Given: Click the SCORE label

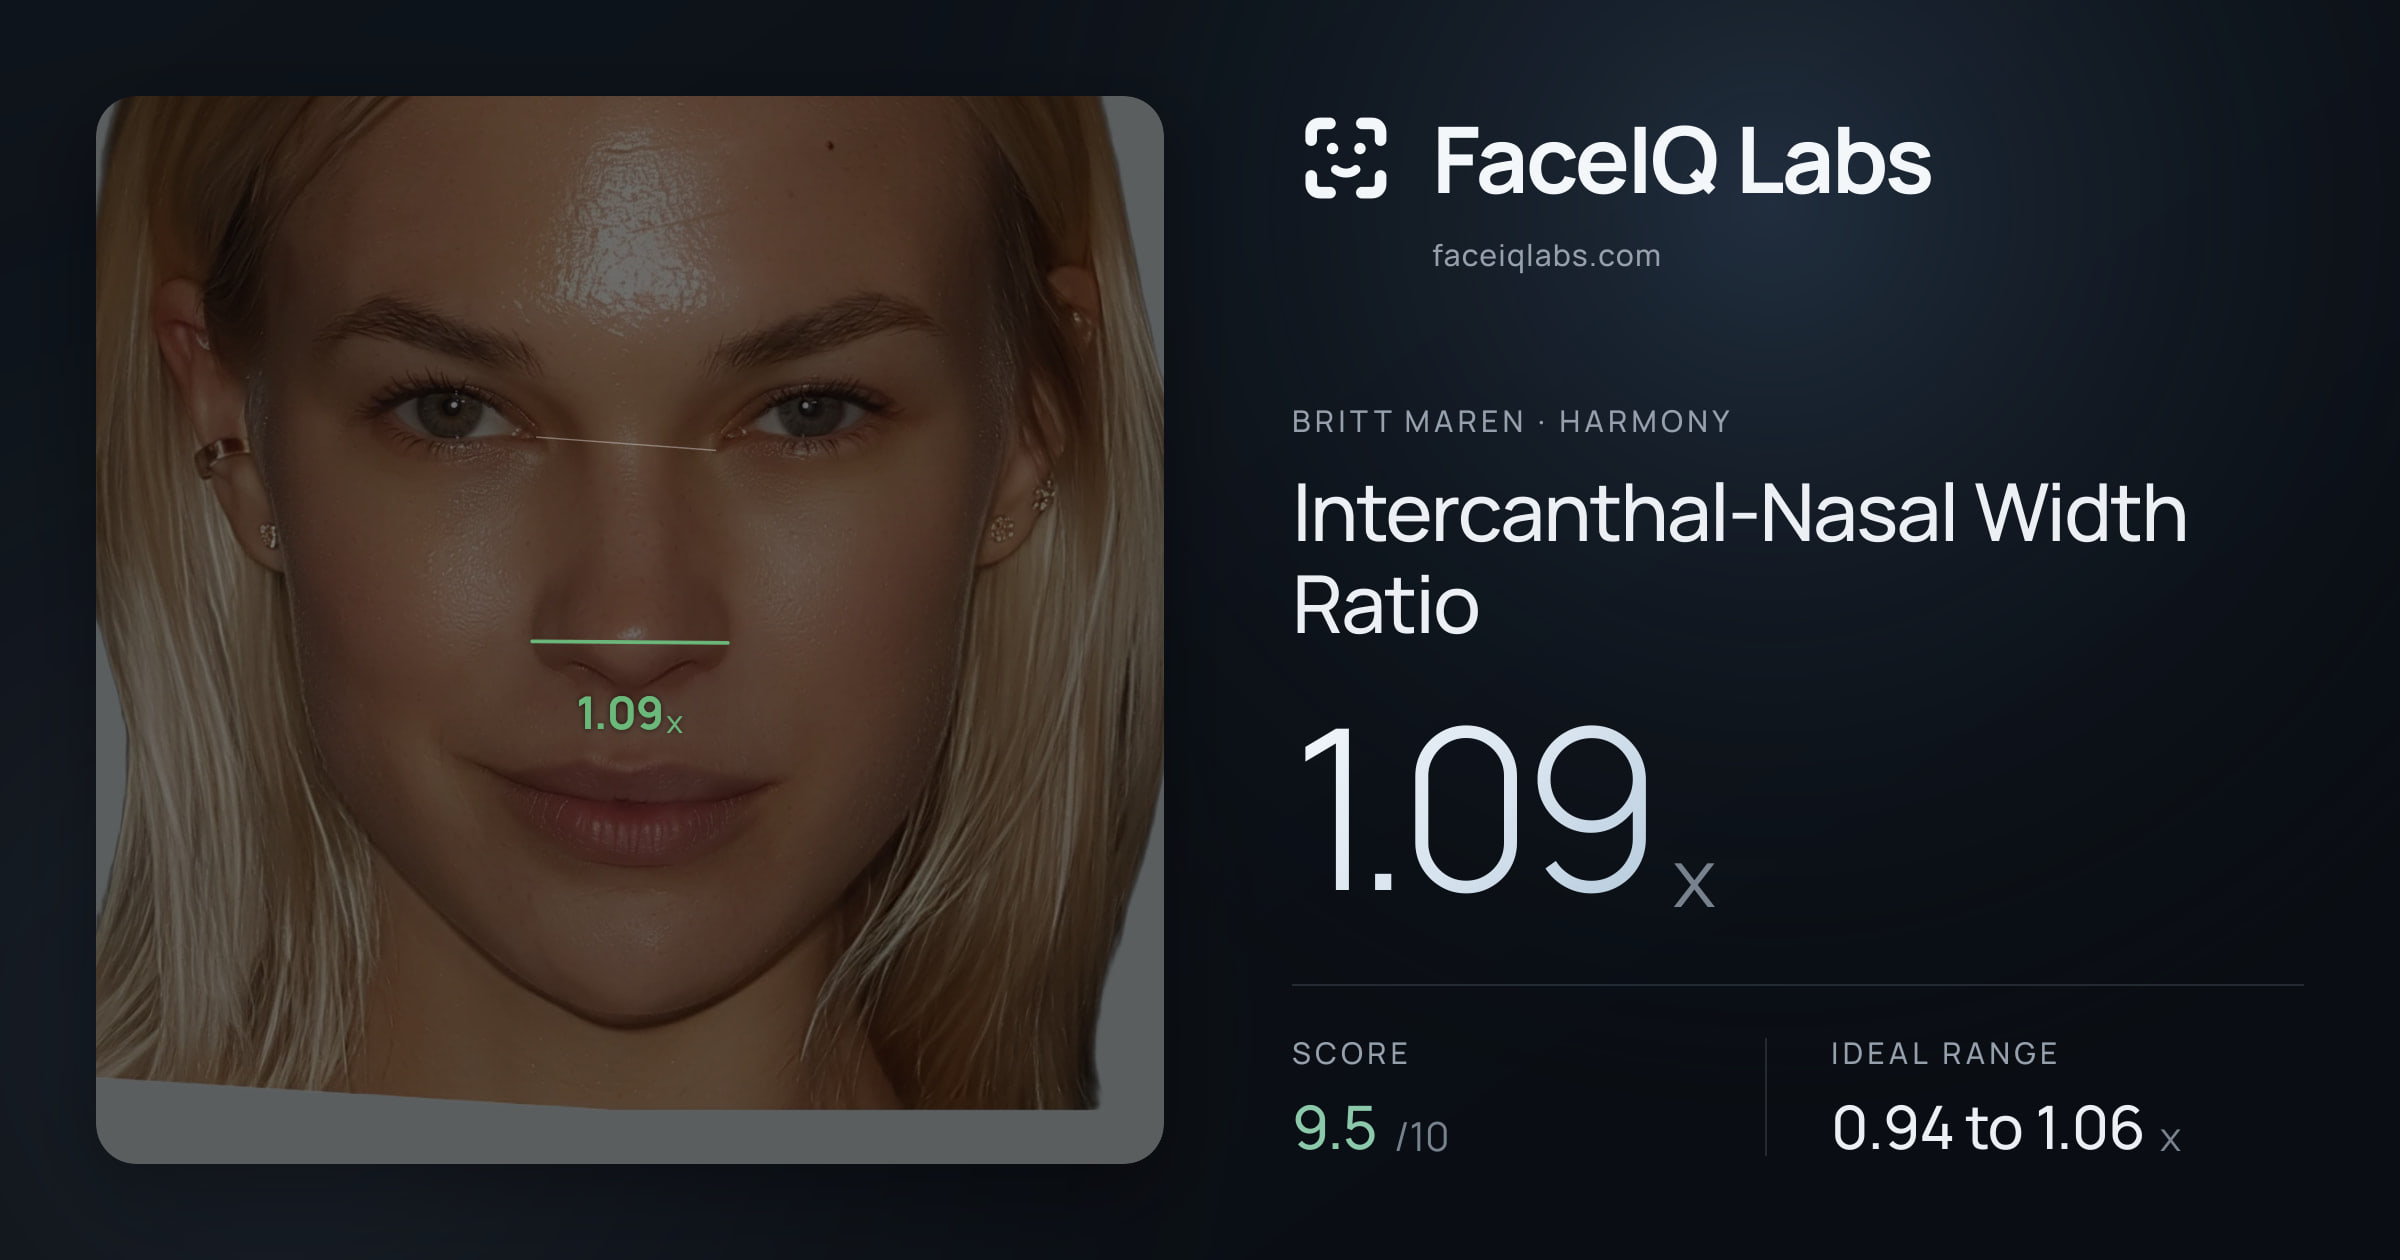Looking at the screenshot, I should point(1350,1054).
